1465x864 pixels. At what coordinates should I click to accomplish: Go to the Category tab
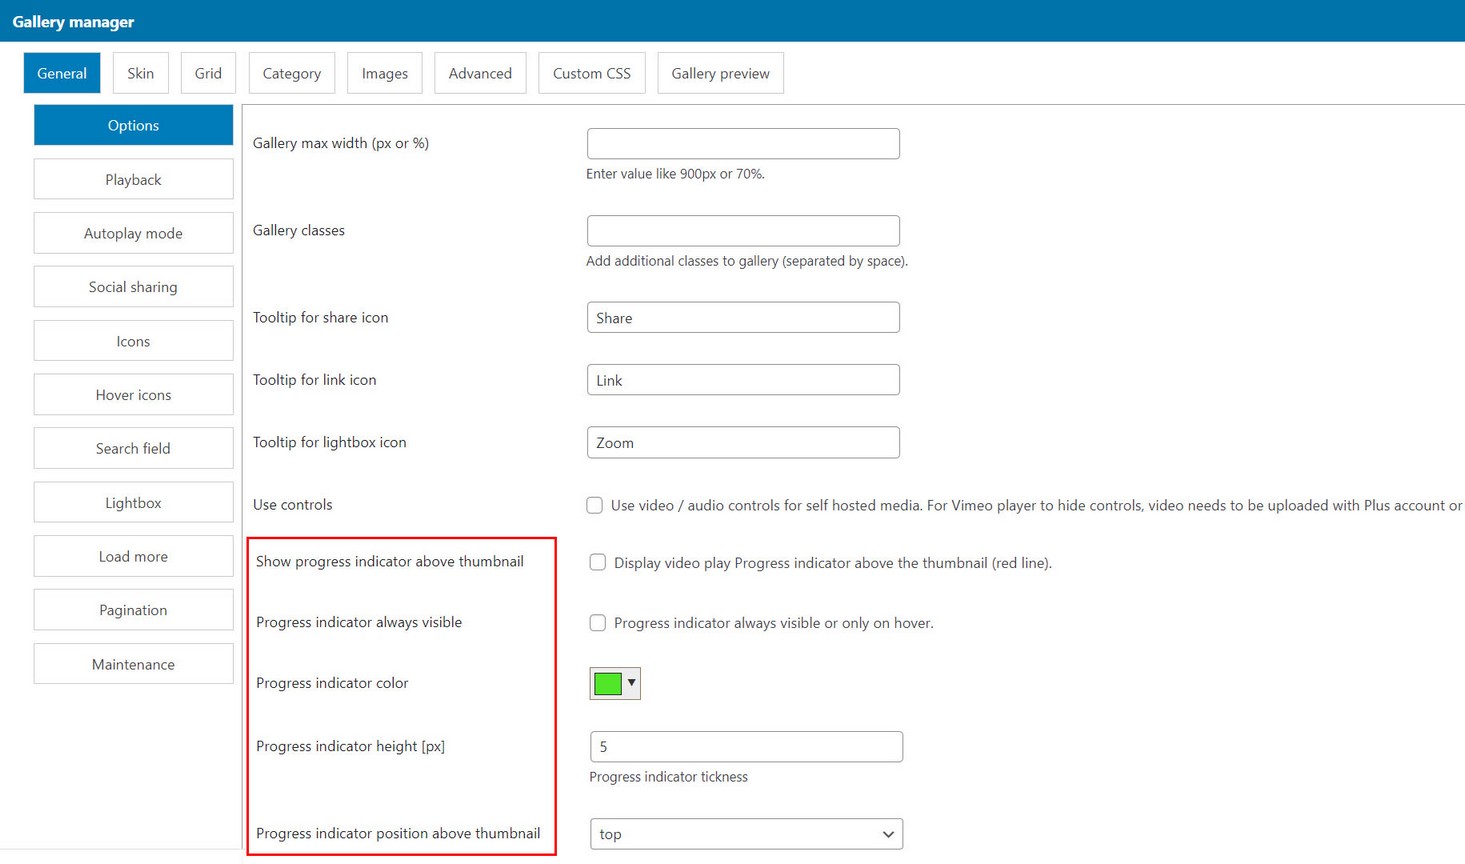point(291,73)
